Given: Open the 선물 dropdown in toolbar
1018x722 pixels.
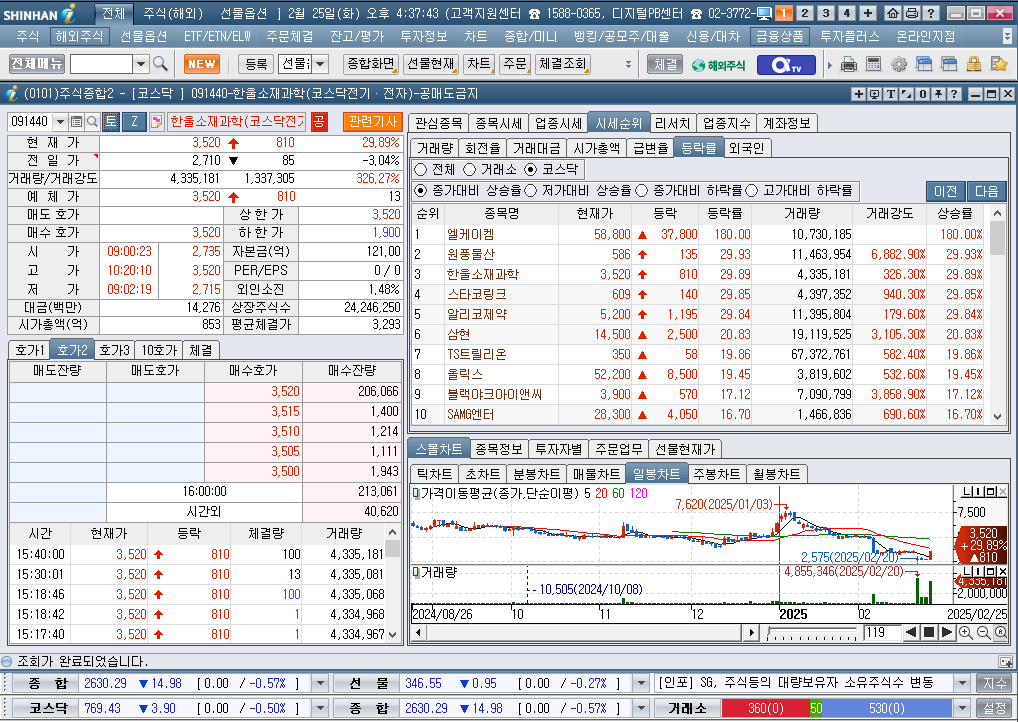Looking at the screenshot, I should coord(320,64).
